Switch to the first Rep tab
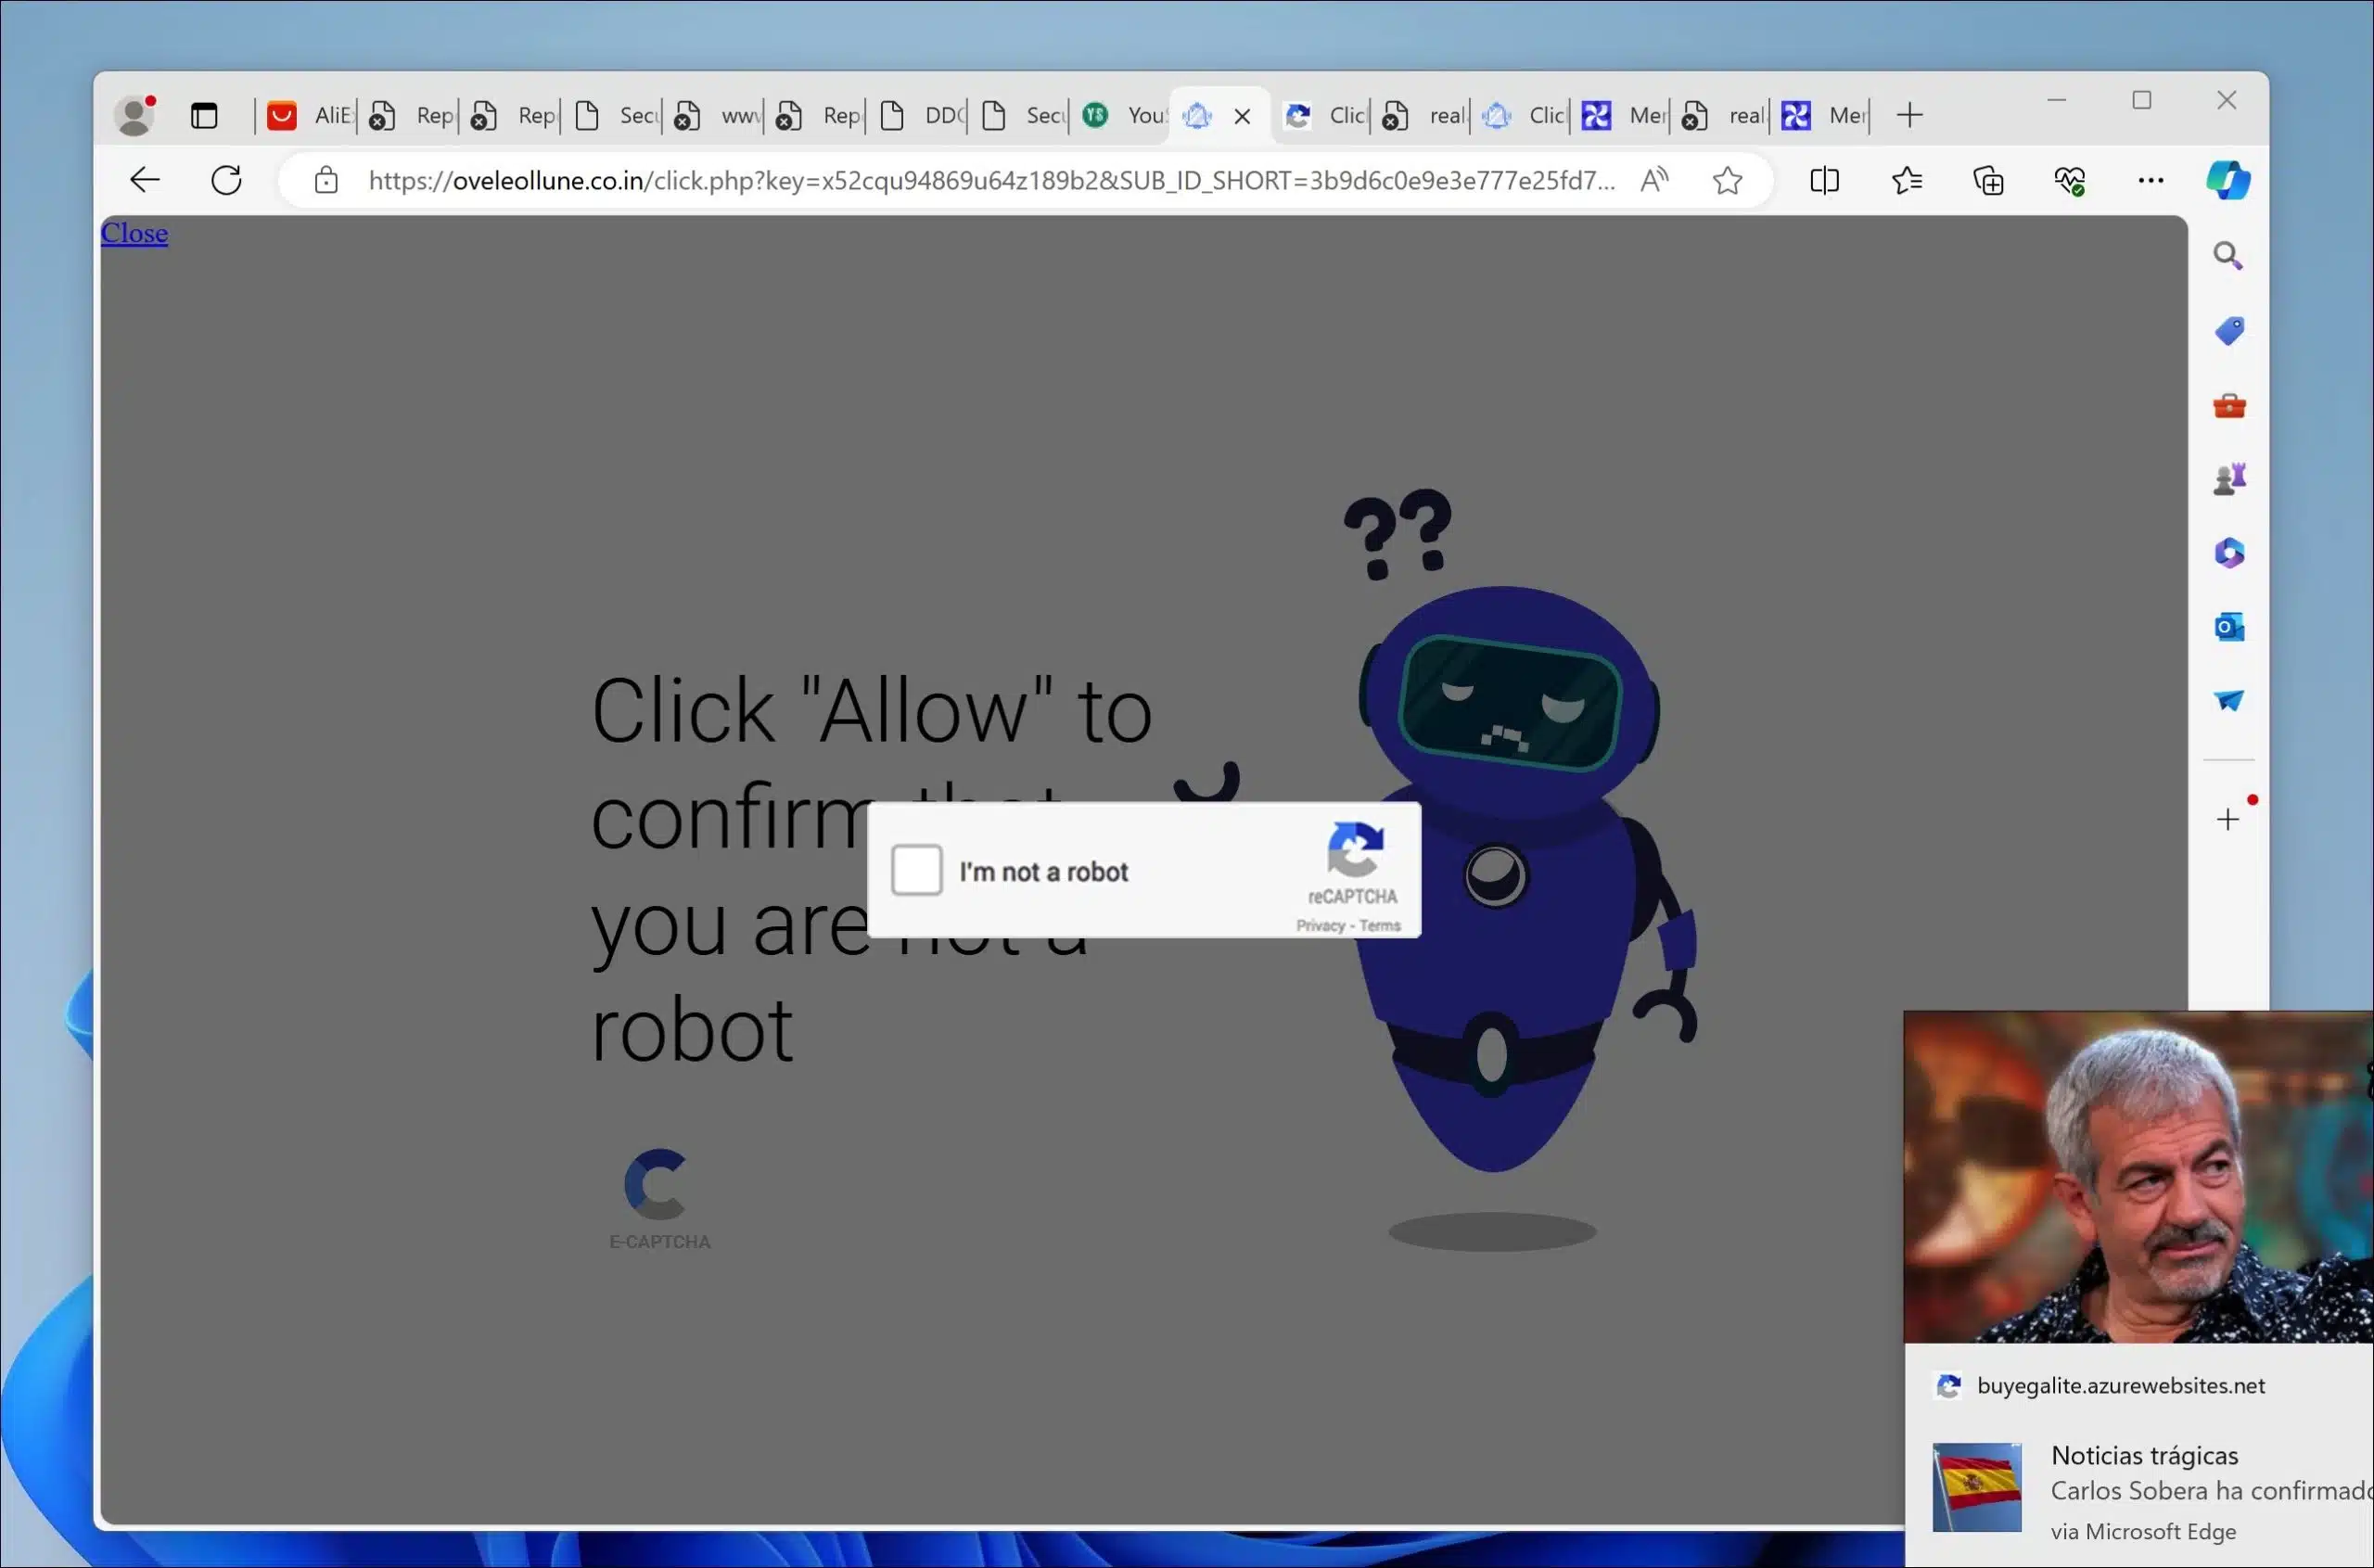The height and width of the screenshot is (1568, 2374). point(410,115)
